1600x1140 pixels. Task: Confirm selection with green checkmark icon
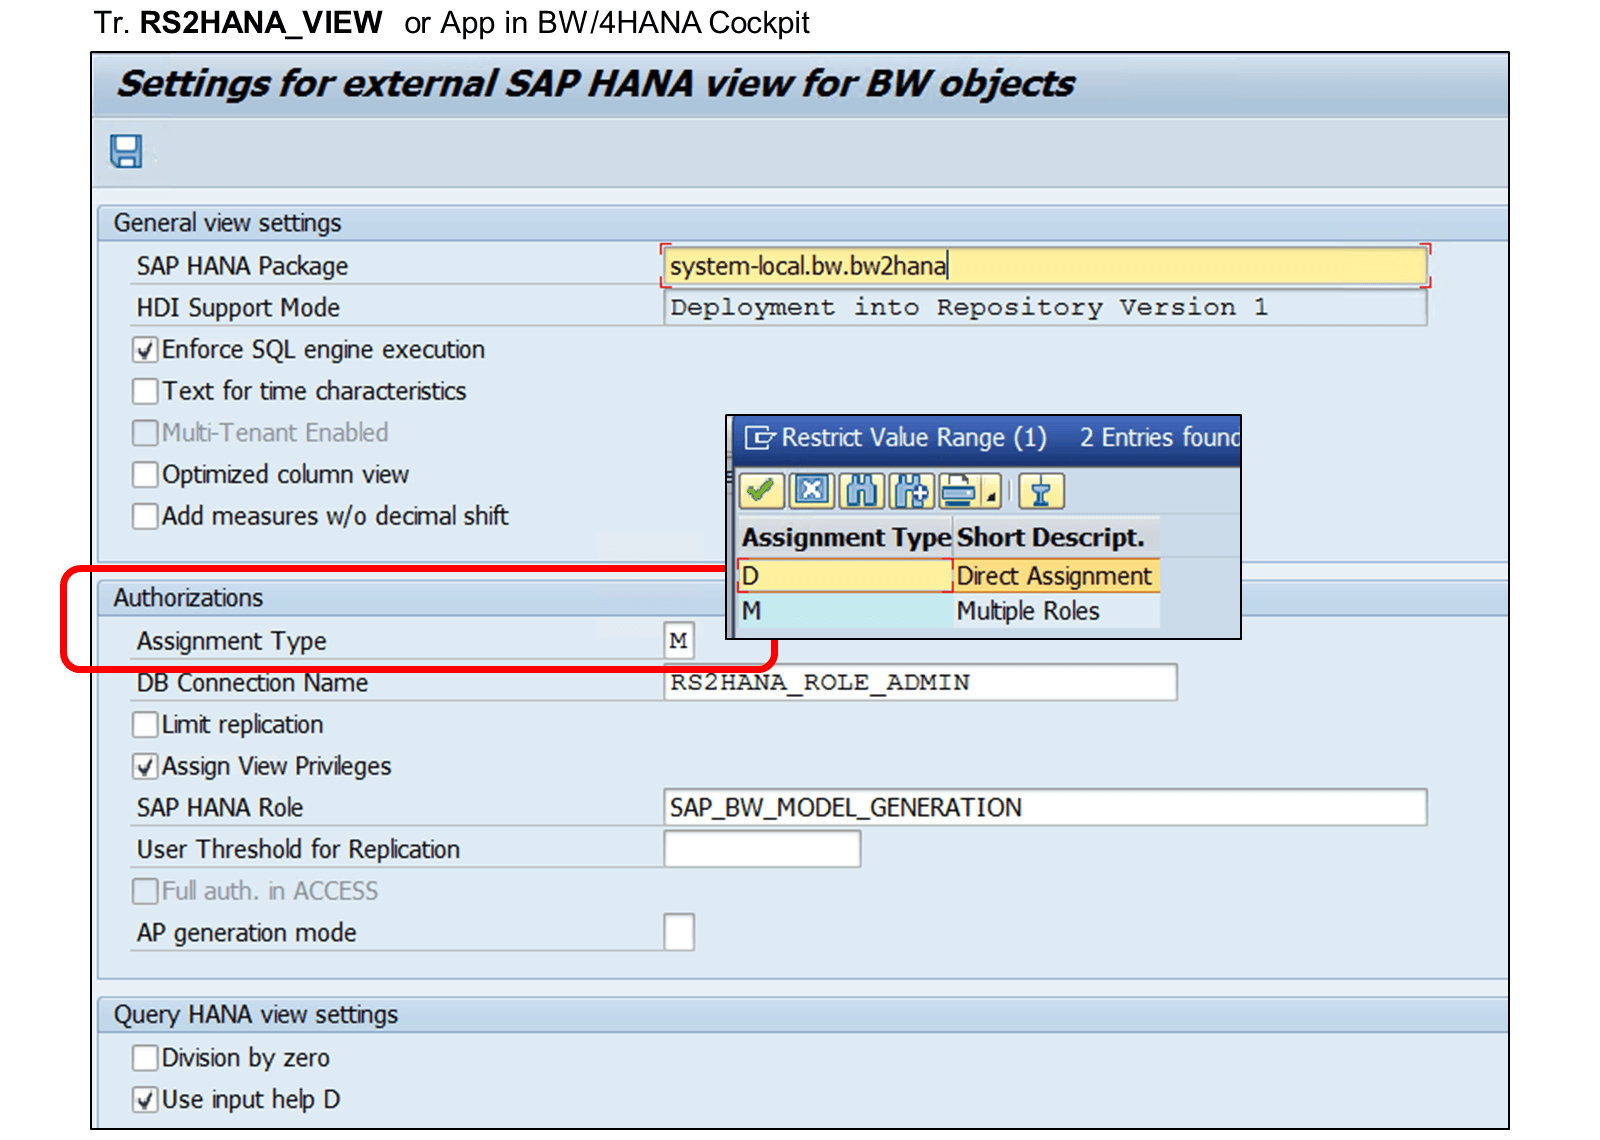pyautogui.click(x=761, y=491)
